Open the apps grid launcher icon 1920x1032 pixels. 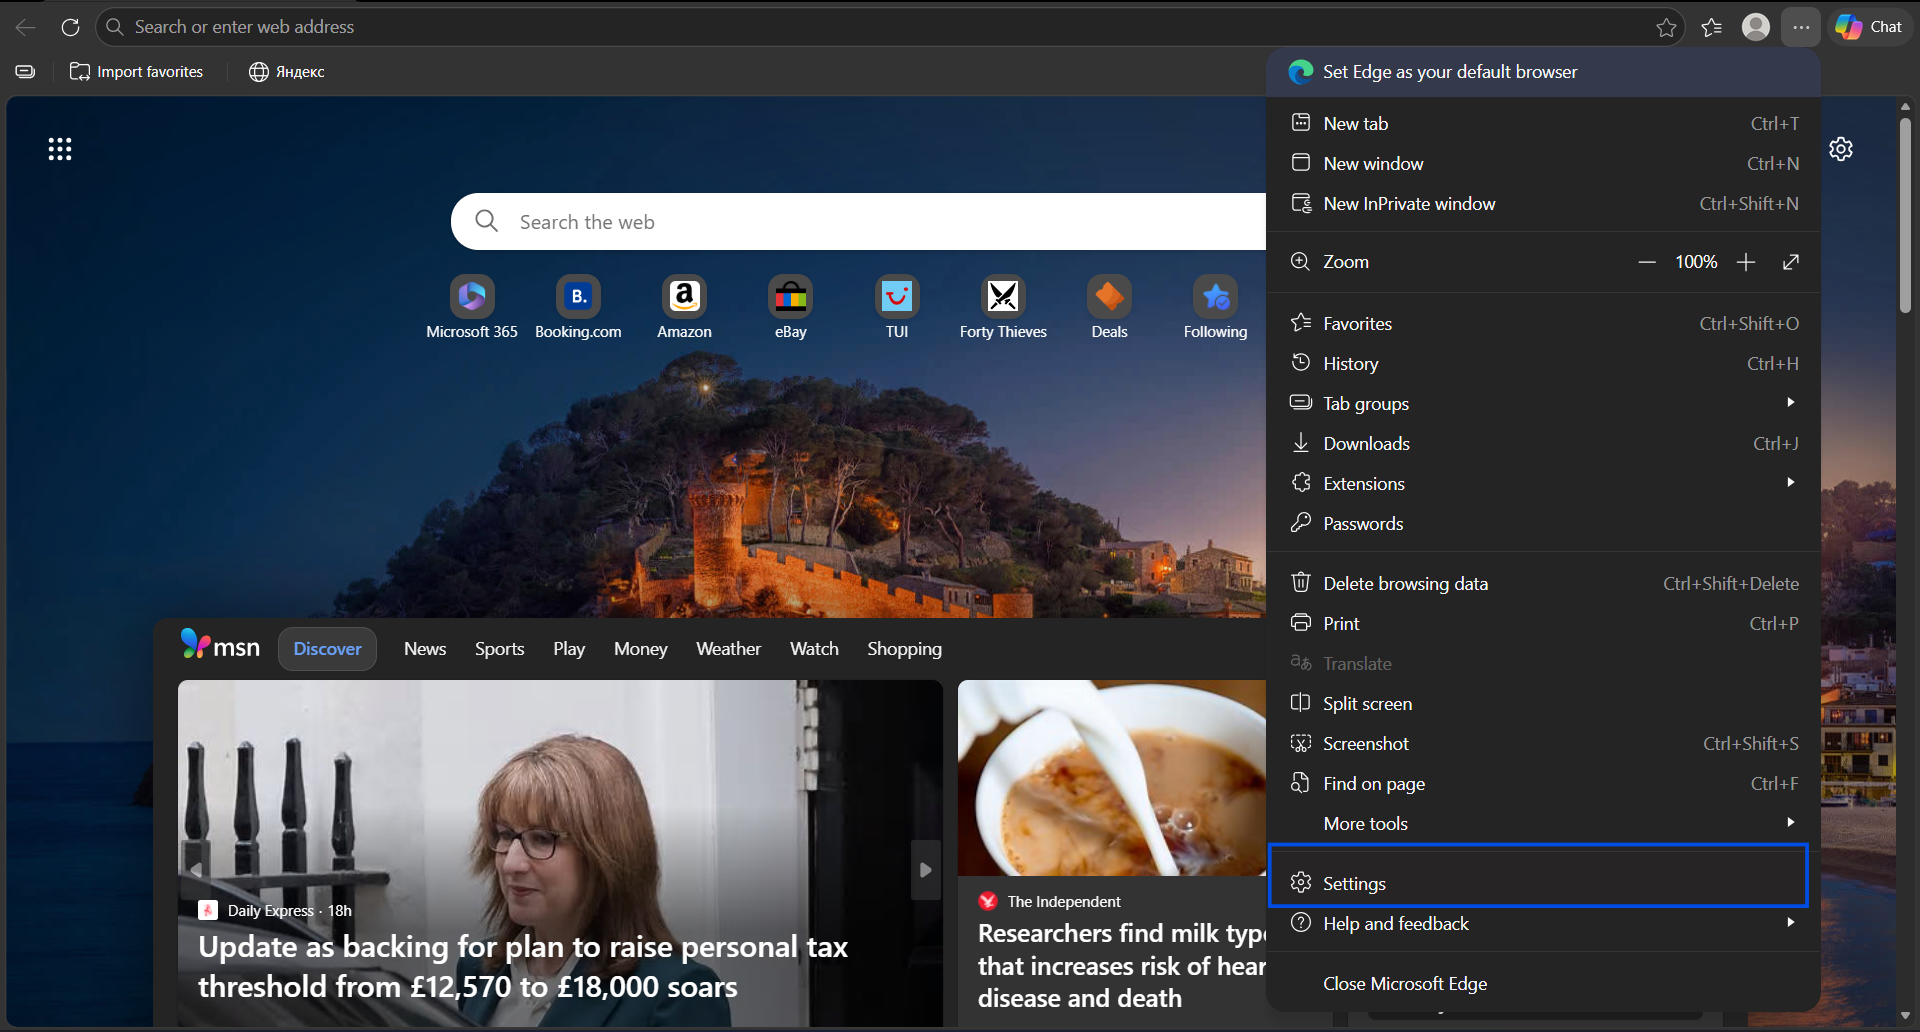tap(60, 149)
